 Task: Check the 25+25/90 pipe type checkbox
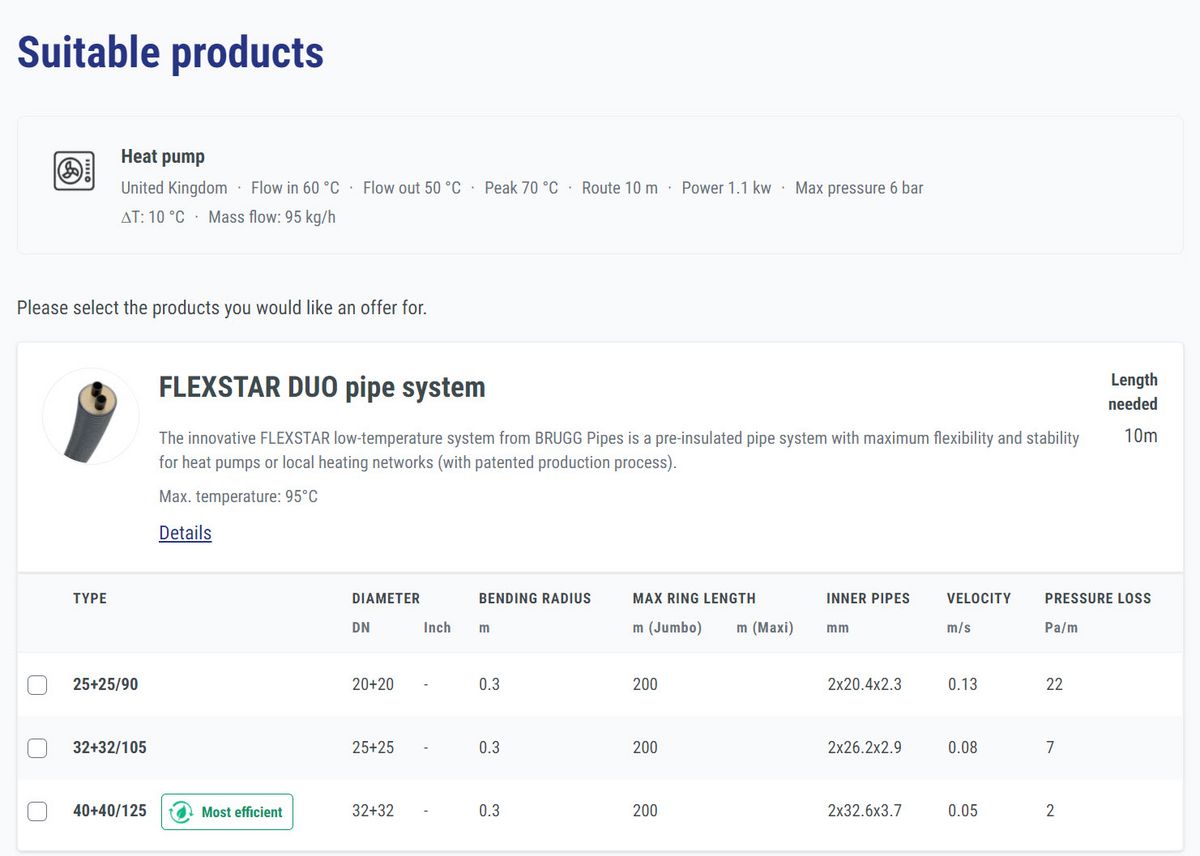37,684
